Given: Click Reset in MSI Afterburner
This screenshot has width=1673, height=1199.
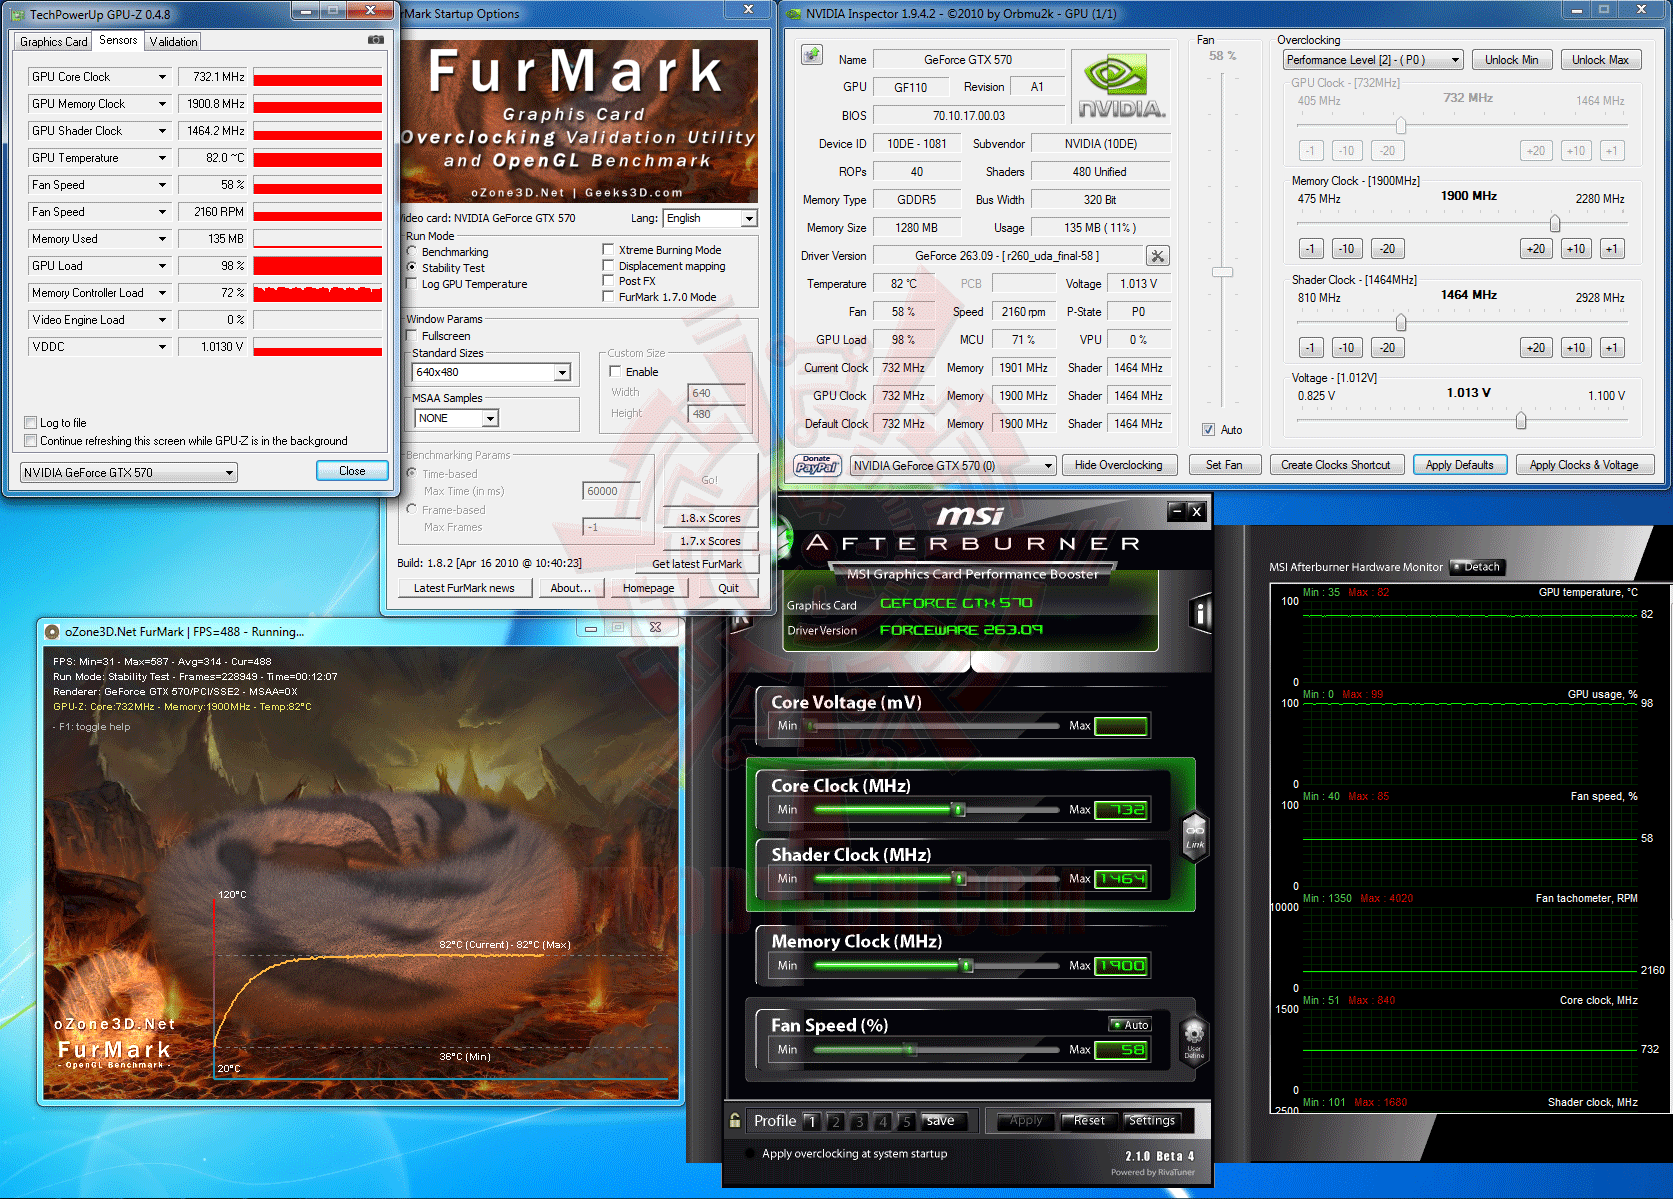Looking at the screenshot, I should tap(1089, 1121).
